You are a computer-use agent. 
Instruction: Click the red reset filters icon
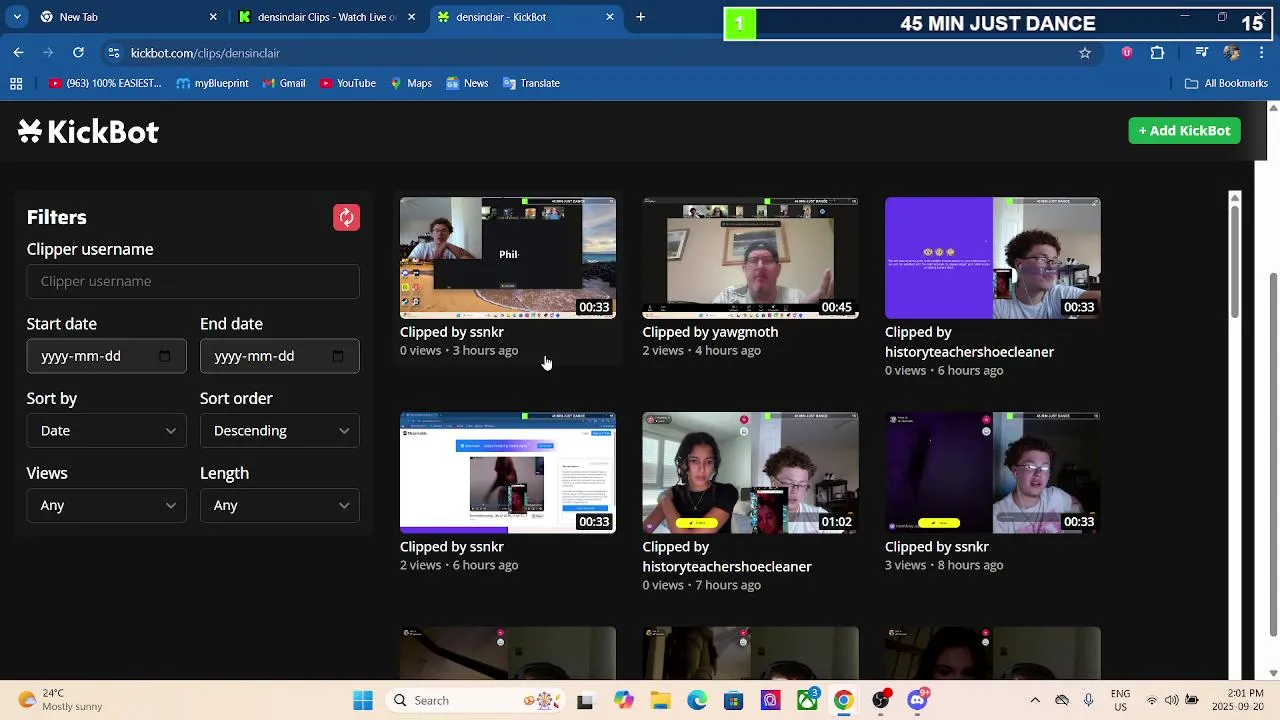point(346,217)
